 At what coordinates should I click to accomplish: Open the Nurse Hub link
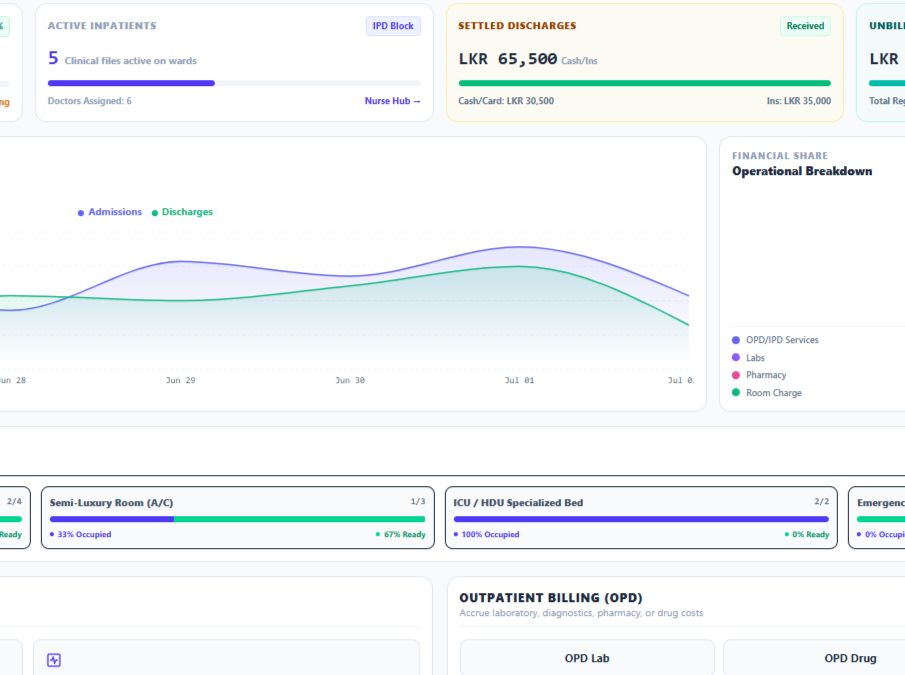coord(392,101)
